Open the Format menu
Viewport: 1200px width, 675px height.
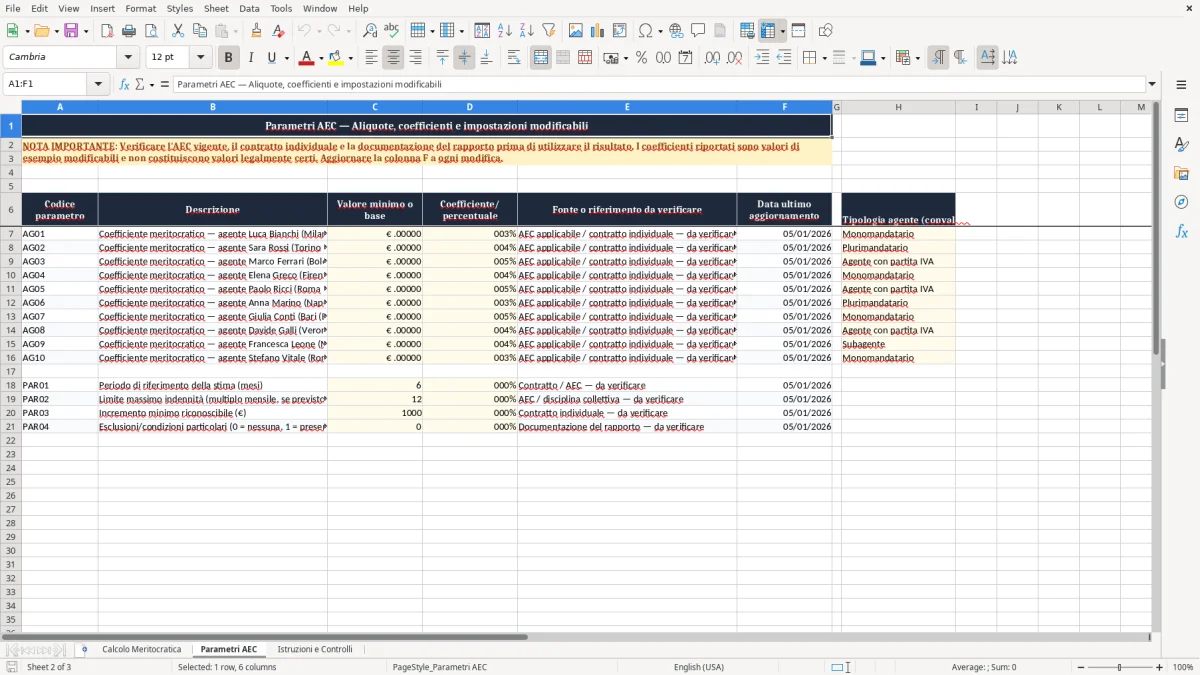[x=140, y=8]
